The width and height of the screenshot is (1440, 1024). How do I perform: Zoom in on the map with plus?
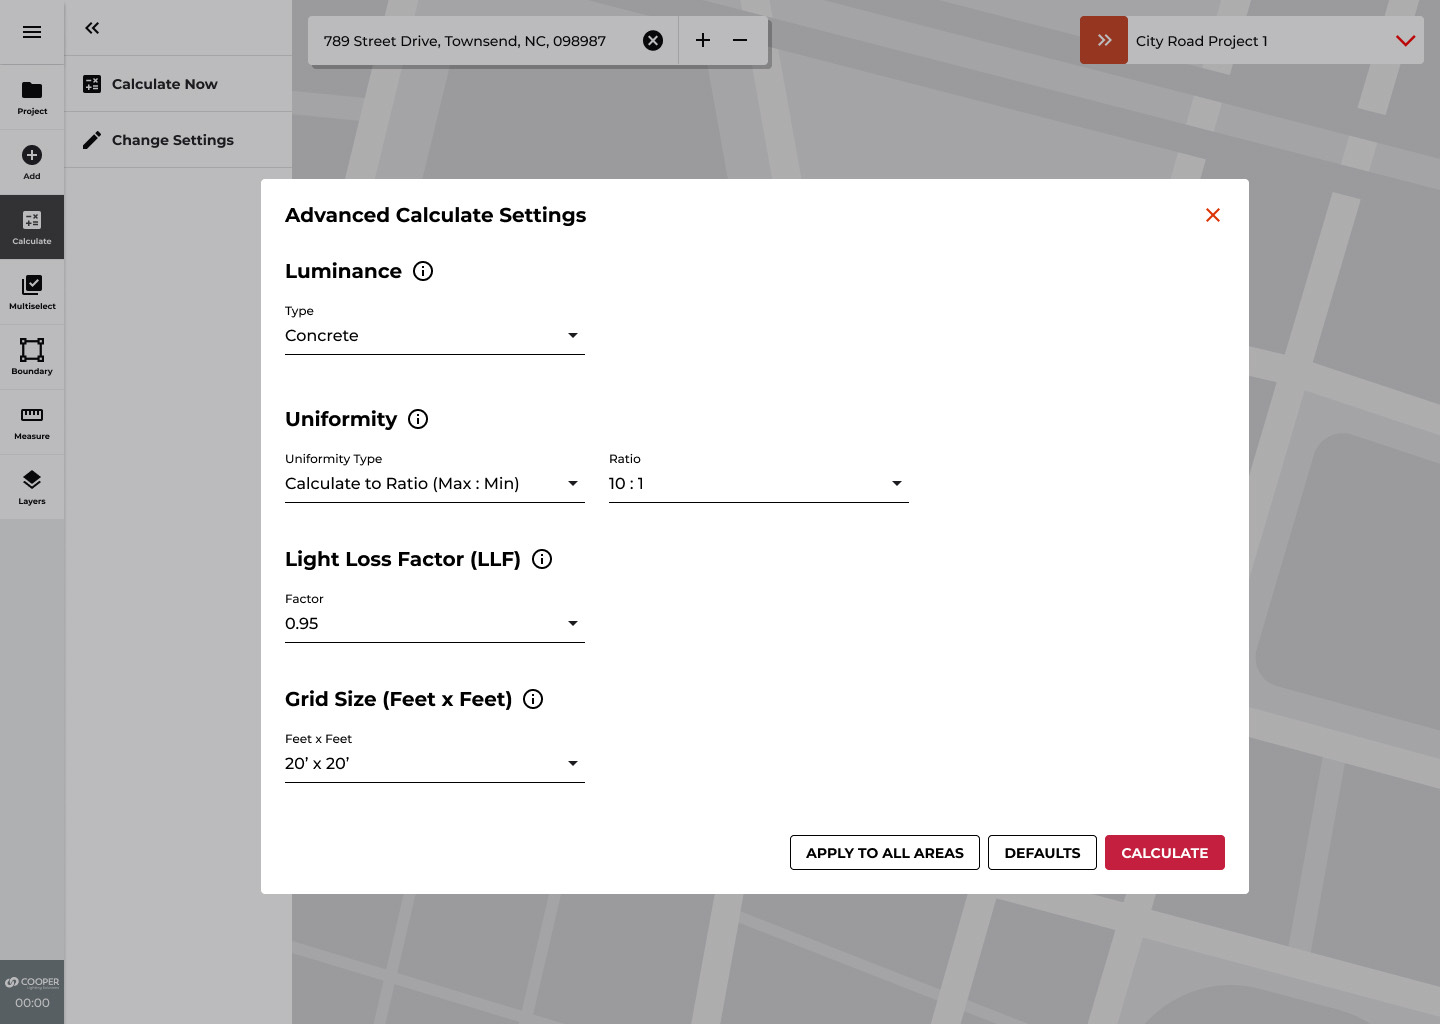[x=703, y=40]
